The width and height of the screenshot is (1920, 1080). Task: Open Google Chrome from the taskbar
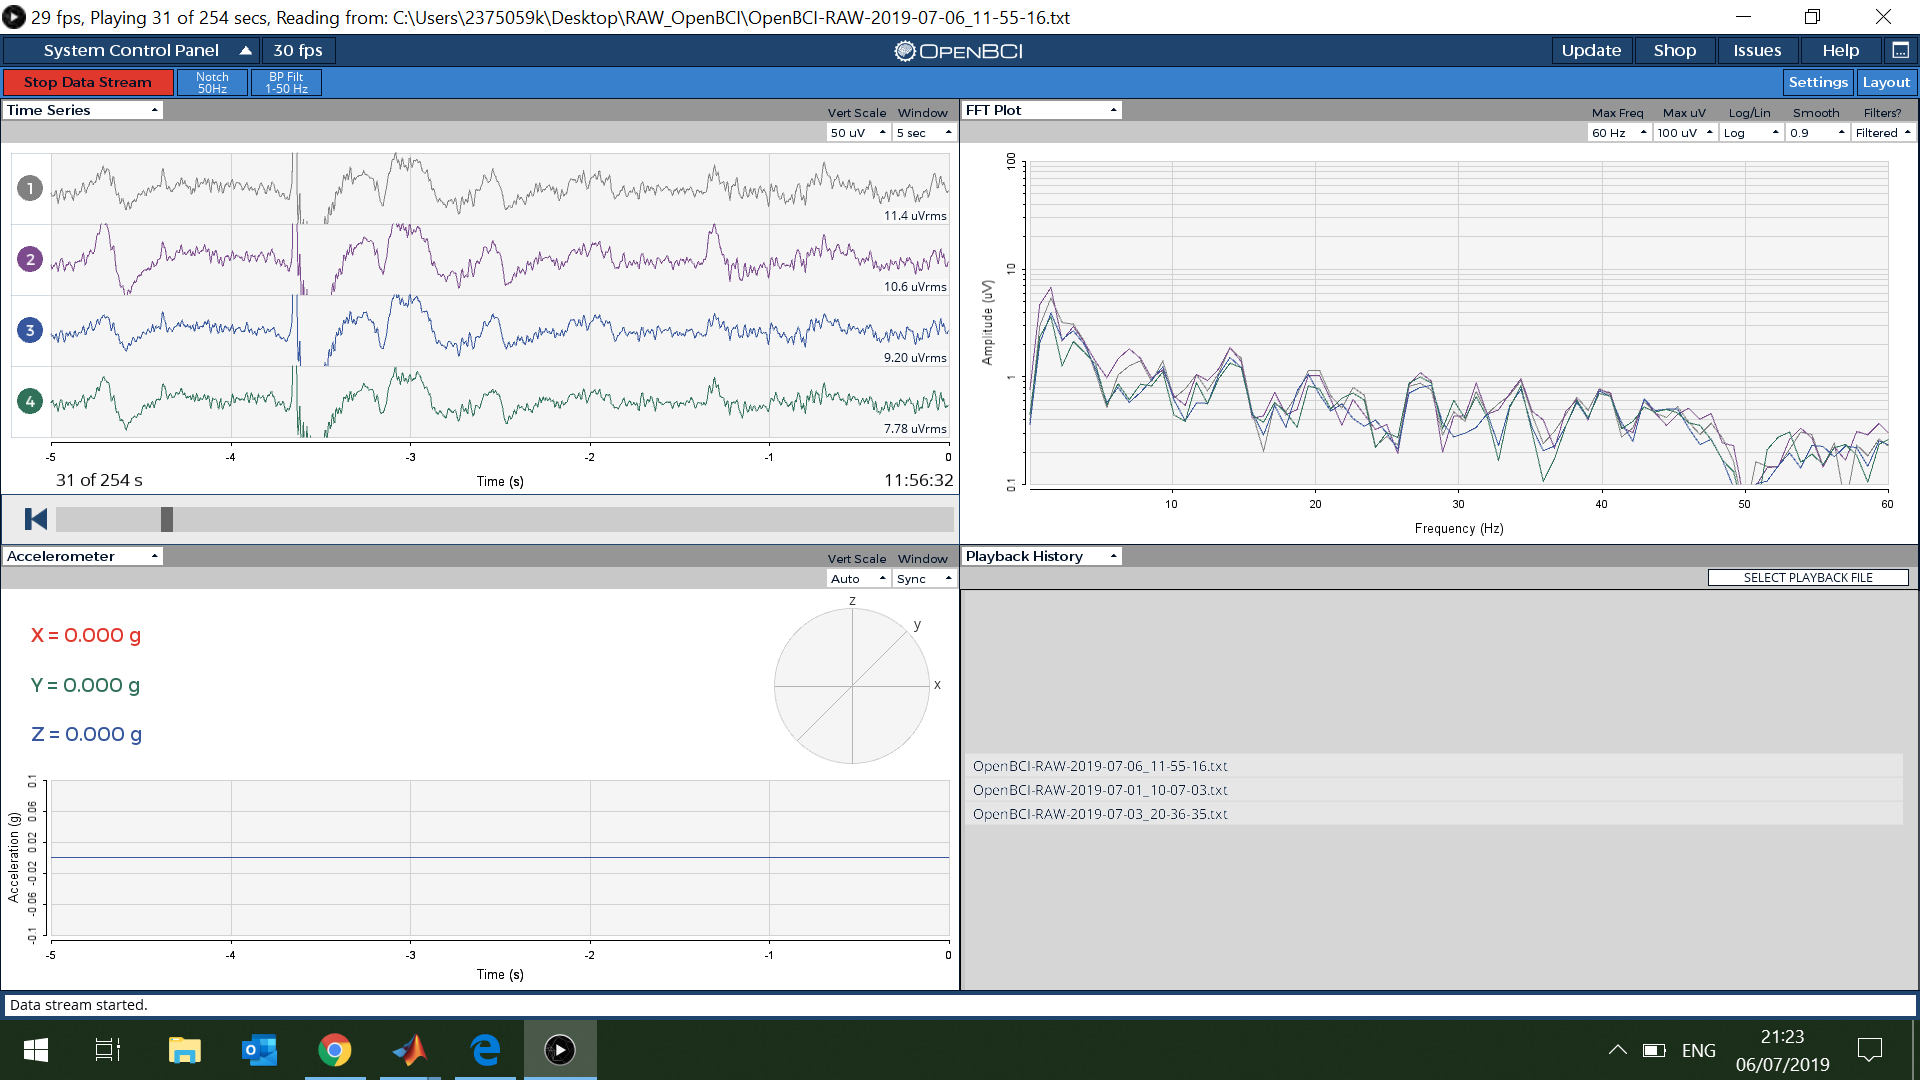[x=335, y=1050]
